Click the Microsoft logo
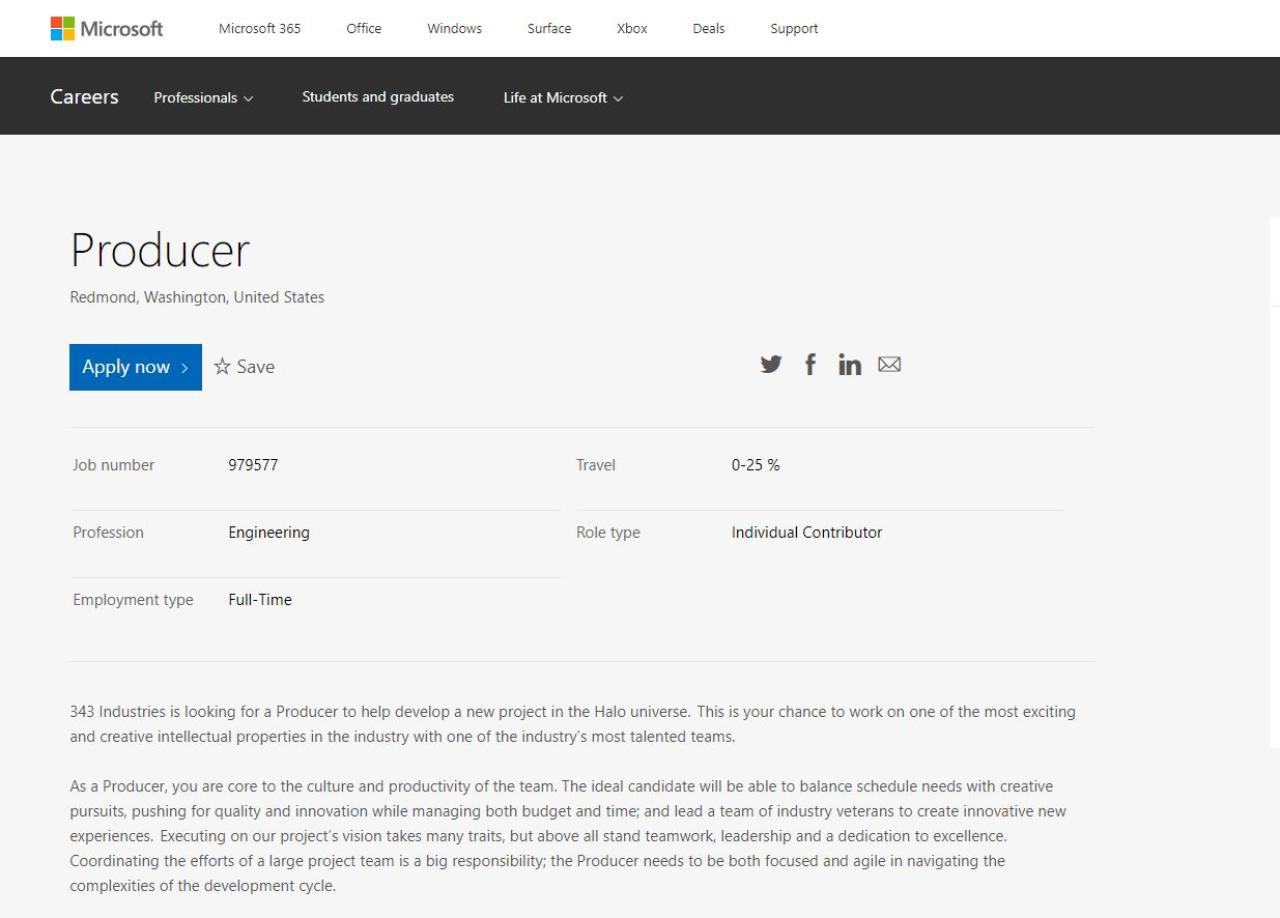 tap(106, 28)
